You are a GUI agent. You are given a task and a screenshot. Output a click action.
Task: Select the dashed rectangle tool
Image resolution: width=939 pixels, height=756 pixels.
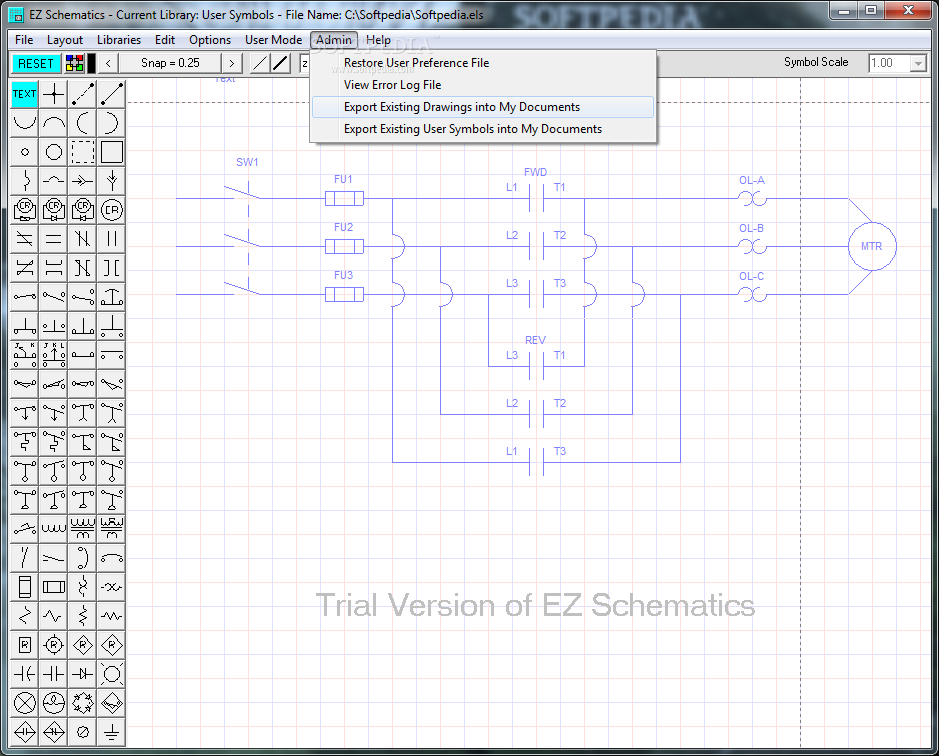click(83, 152)
